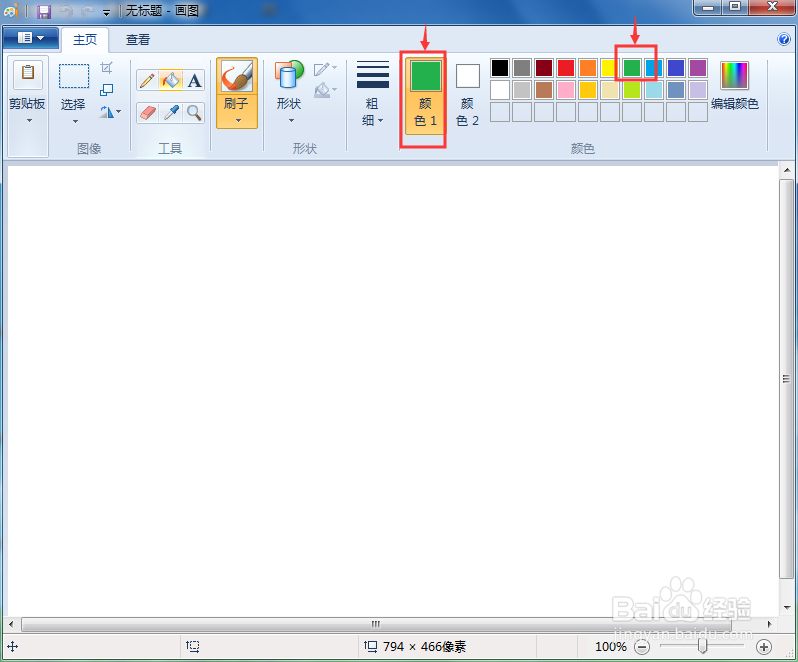This screenshot has width=798, height=662.
Task: Click the 剪贴板 label
Action: [x=27, y=104]
